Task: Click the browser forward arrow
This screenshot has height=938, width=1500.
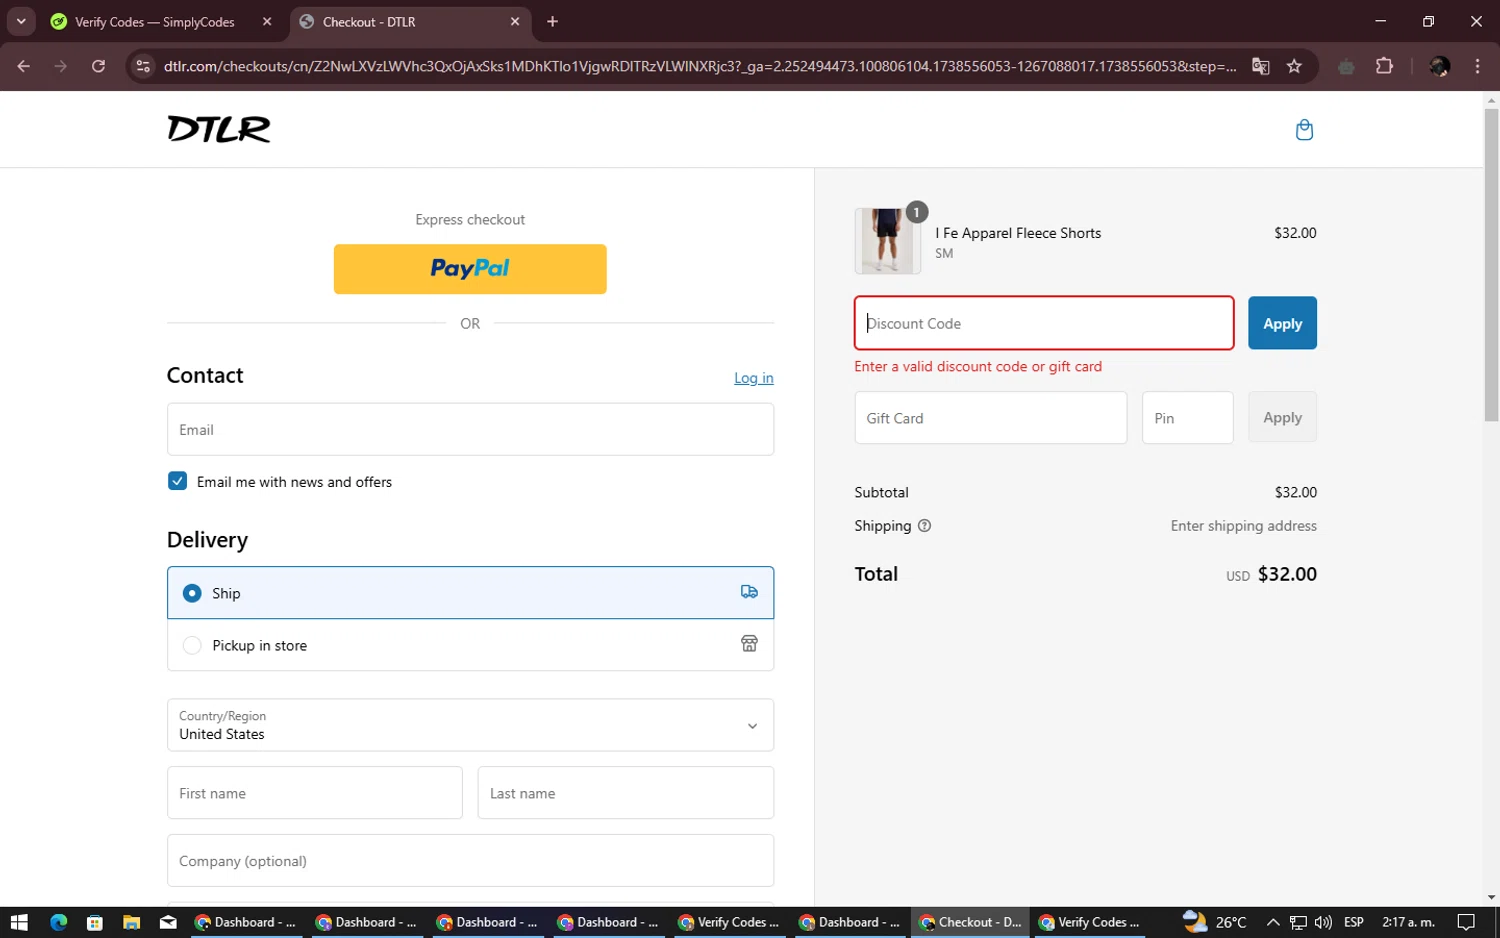Action: coord(61,66)
